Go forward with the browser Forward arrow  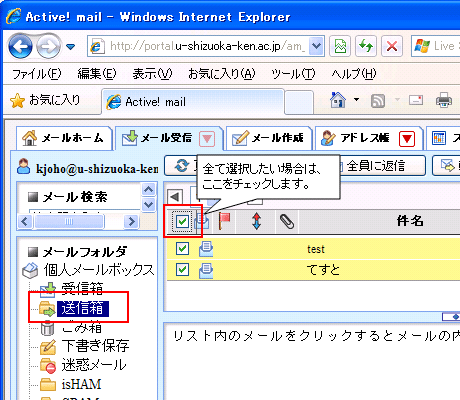pyautogui.click(x=49, y=46)
